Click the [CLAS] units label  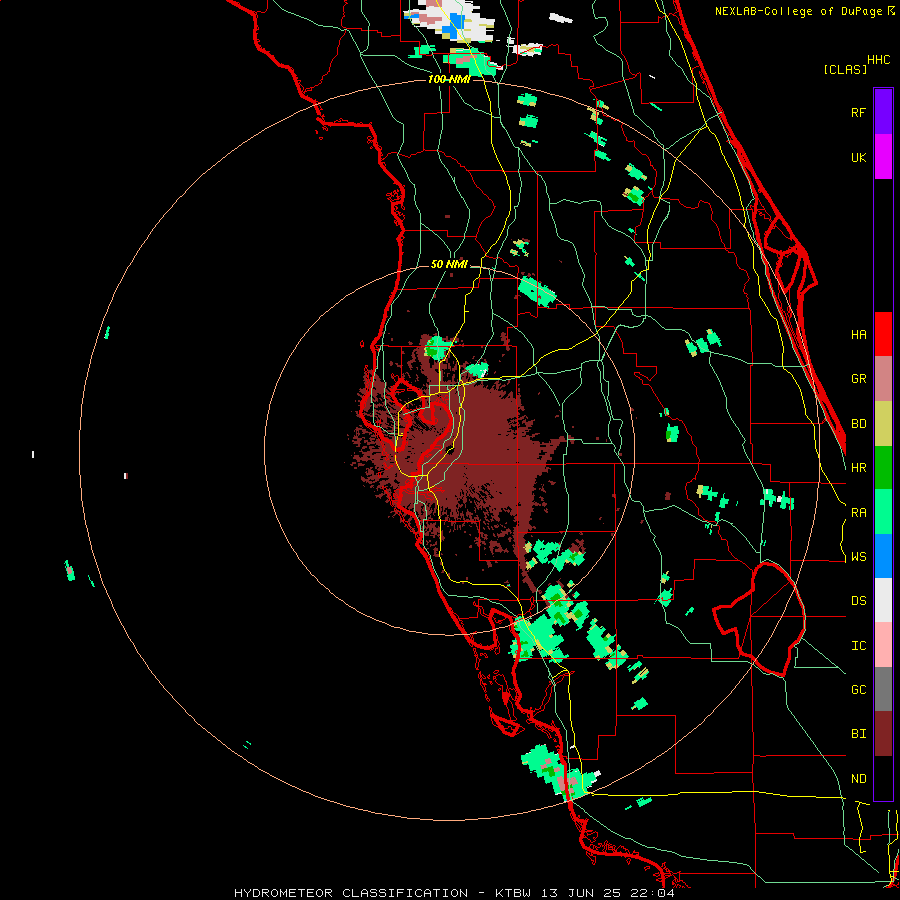pos(845,69)
